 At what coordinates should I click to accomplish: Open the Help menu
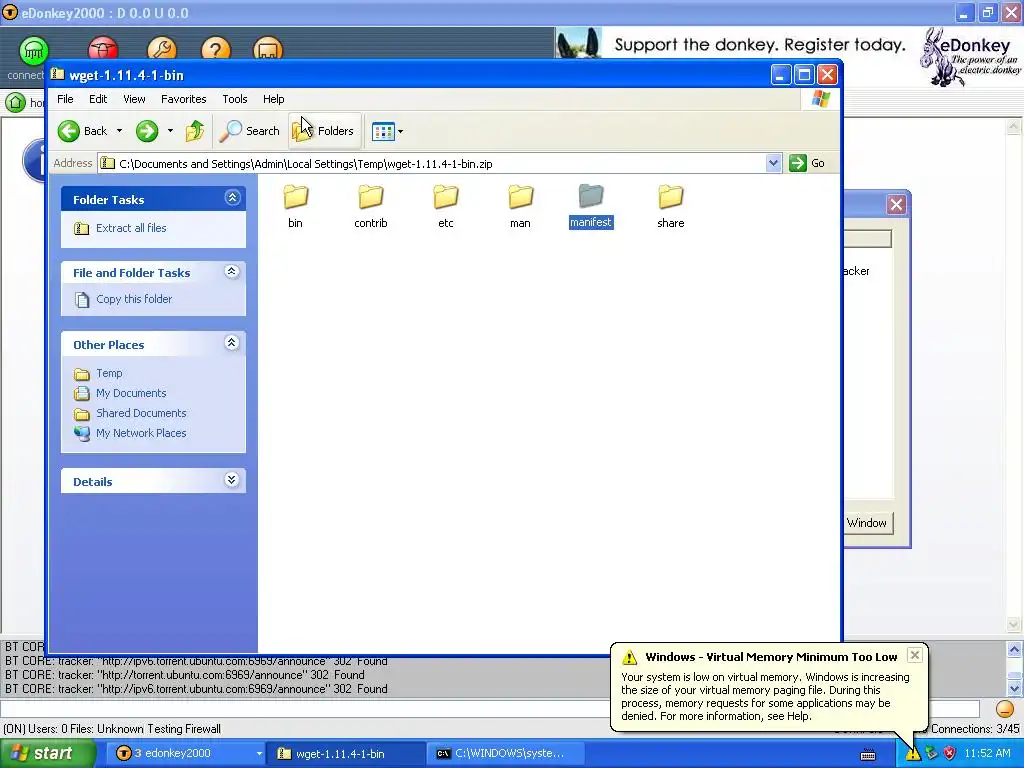coord(274,99)
